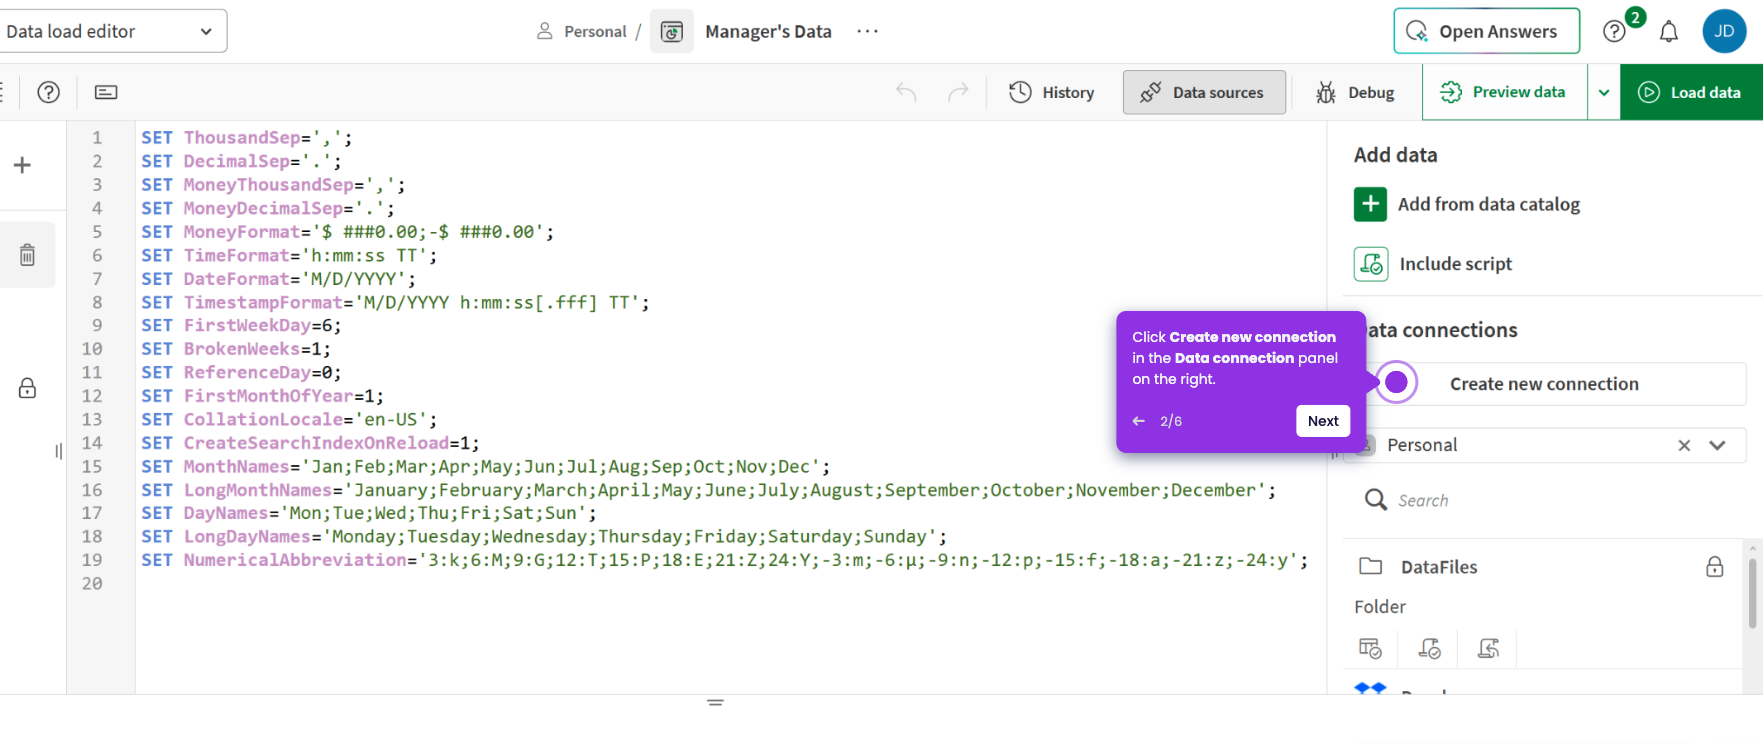Click Include script
The image size is (1763, 744).
[1455, 264]
